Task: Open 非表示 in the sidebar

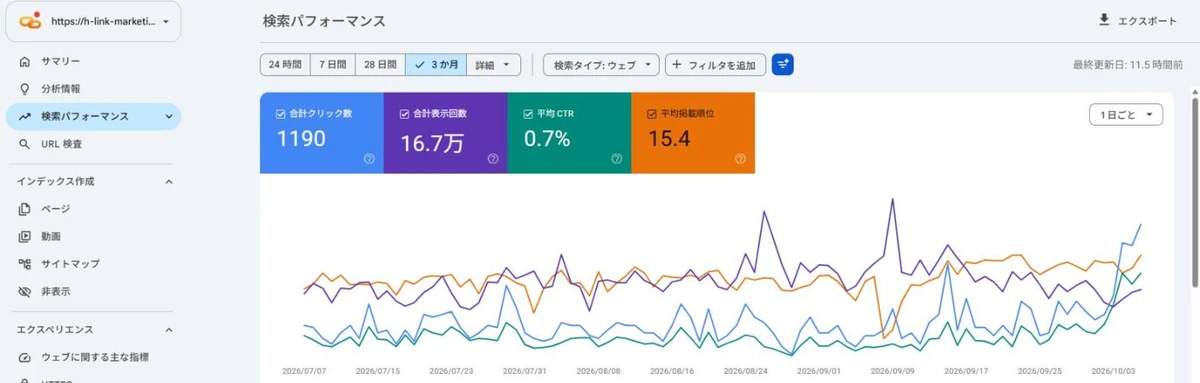Action: [x=93, y=291]
